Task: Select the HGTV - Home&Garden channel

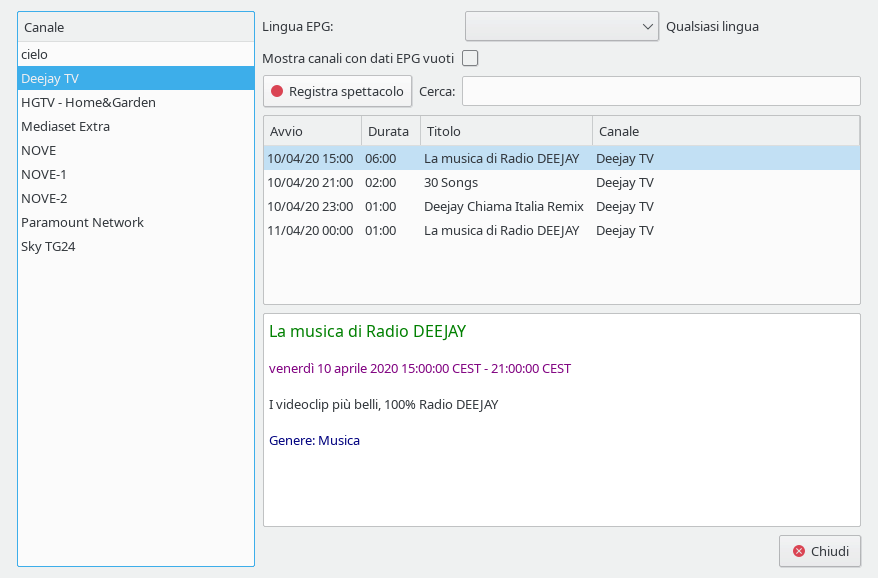Action: click(136, 102)
